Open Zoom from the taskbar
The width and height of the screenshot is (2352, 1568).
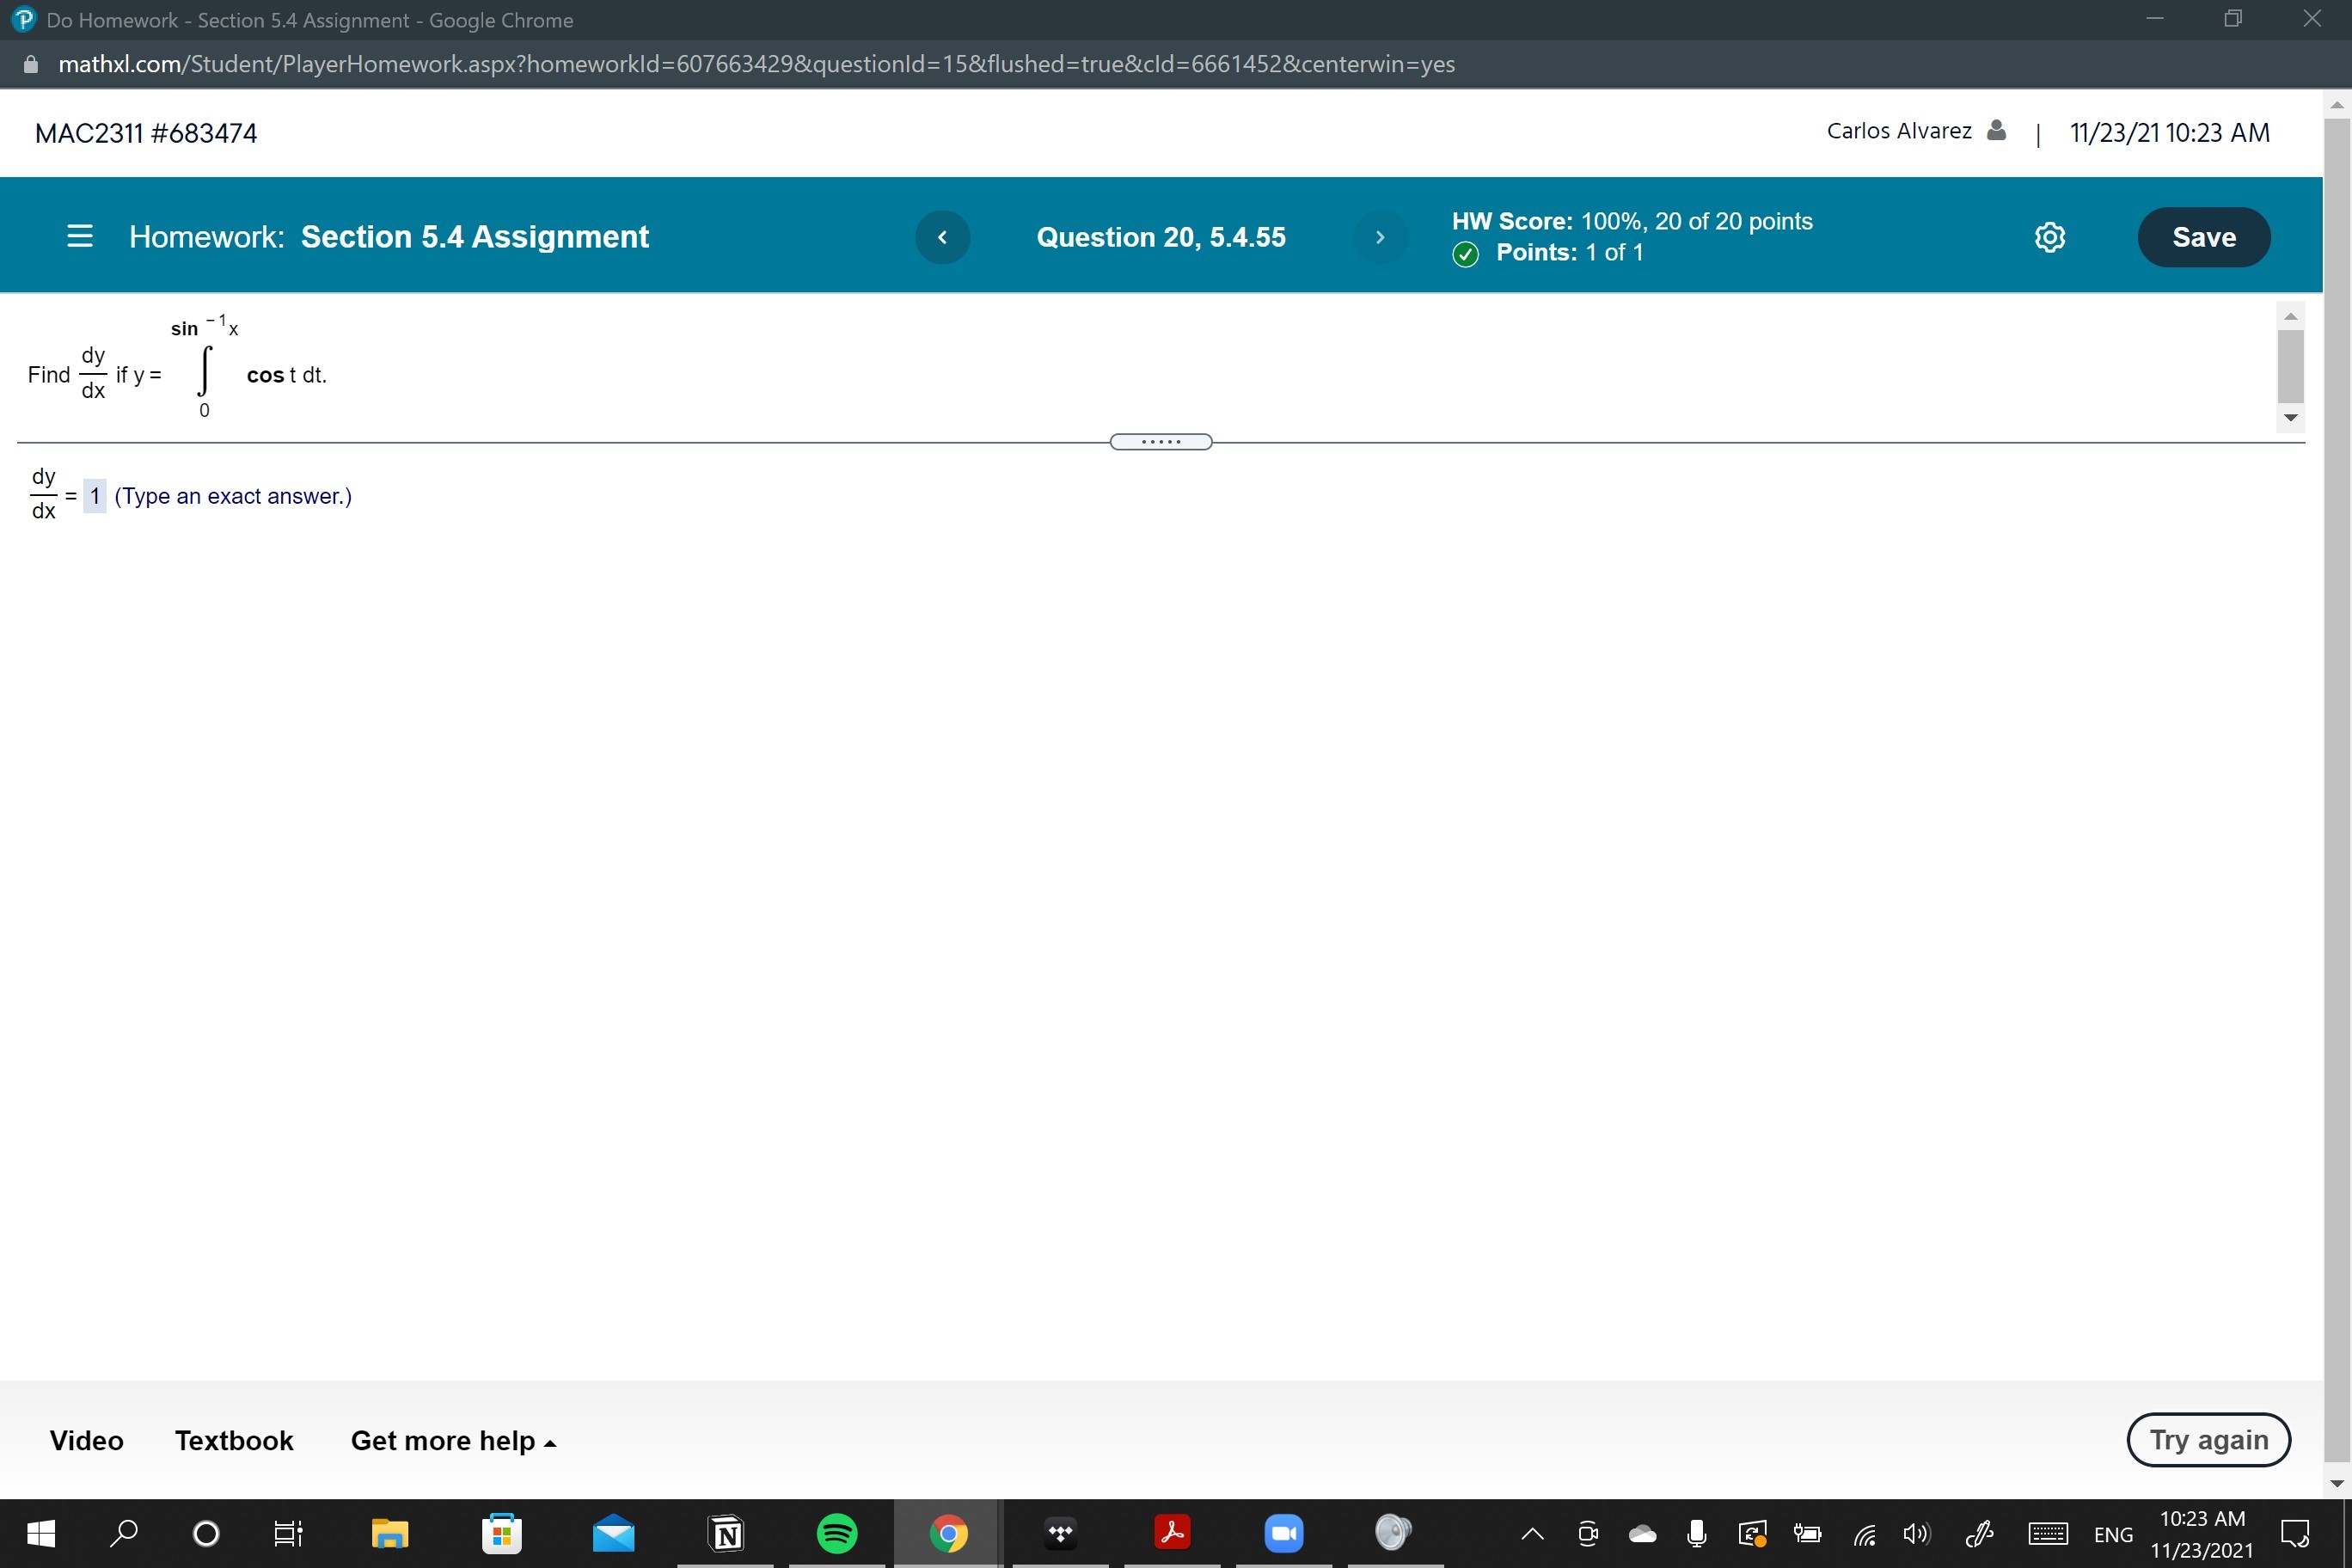point(1283,1532)
